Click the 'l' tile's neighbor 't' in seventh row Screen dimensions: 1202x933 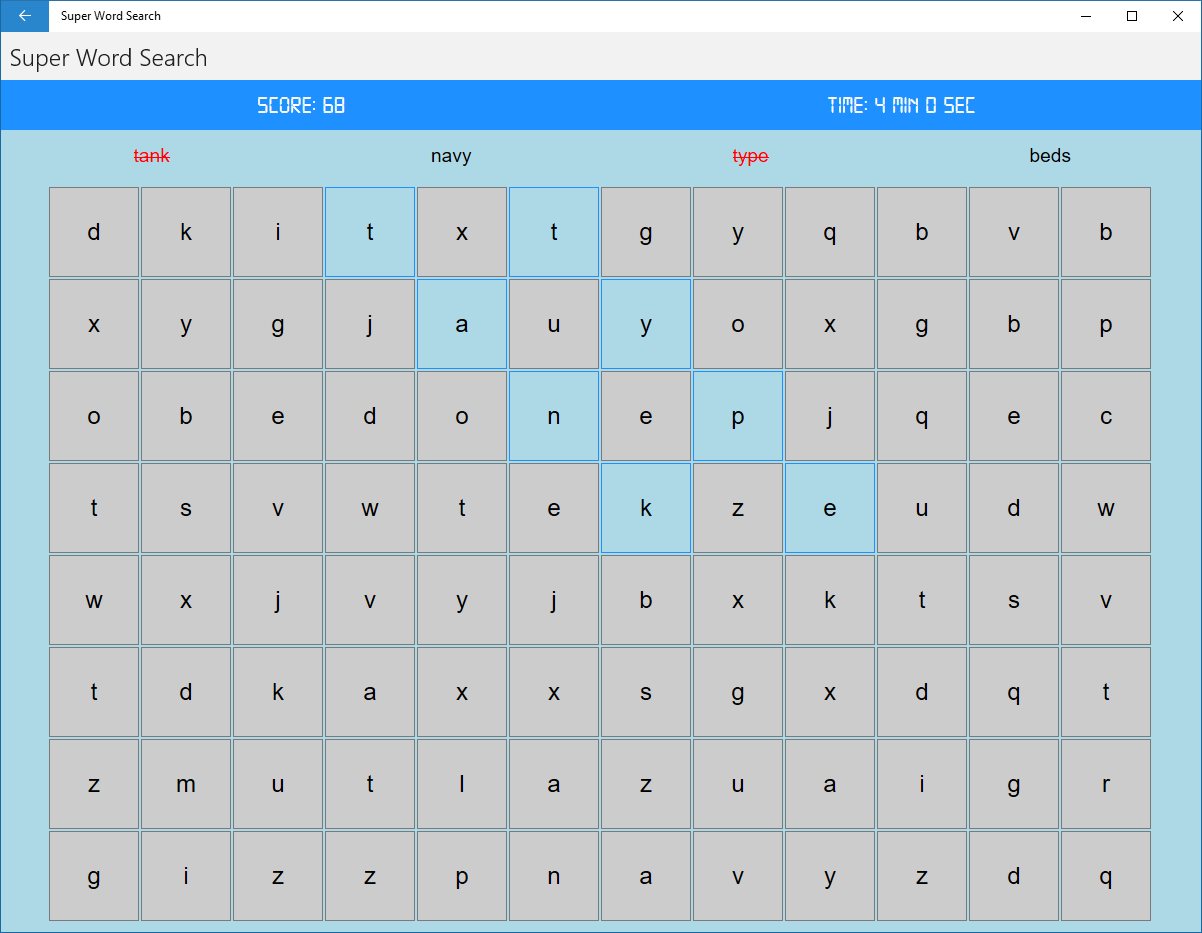pos(370,784)
